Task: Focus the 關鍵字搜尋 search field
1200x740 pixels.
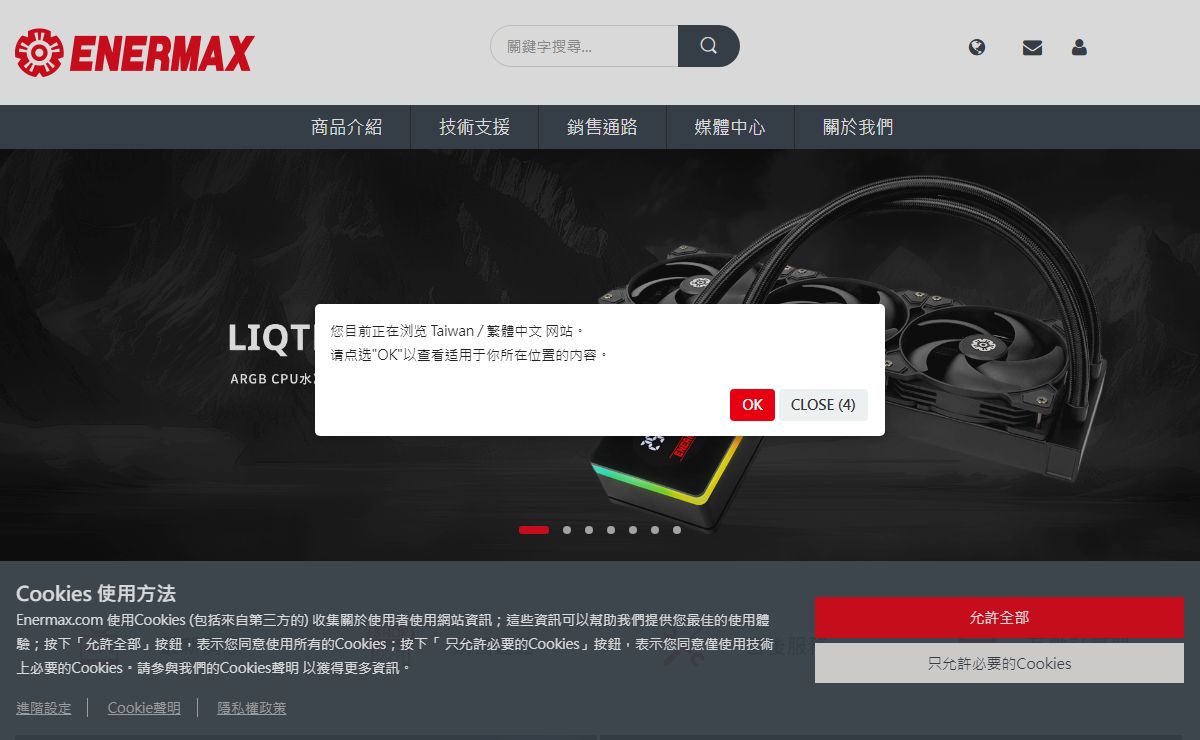Action: [x=584, y=46]
